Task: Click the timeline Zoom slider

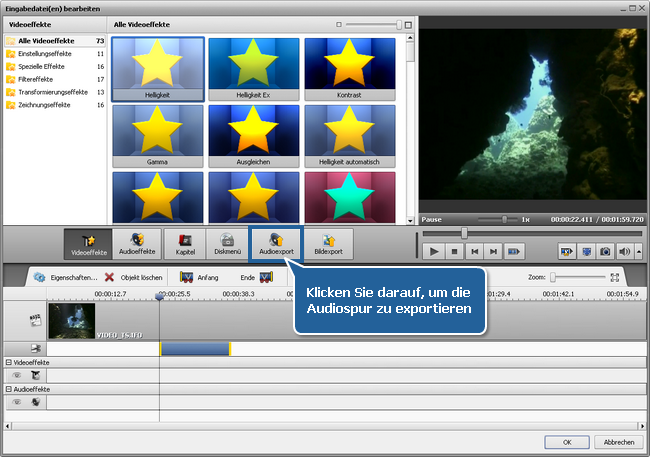Action: click(x=554, y=277)
